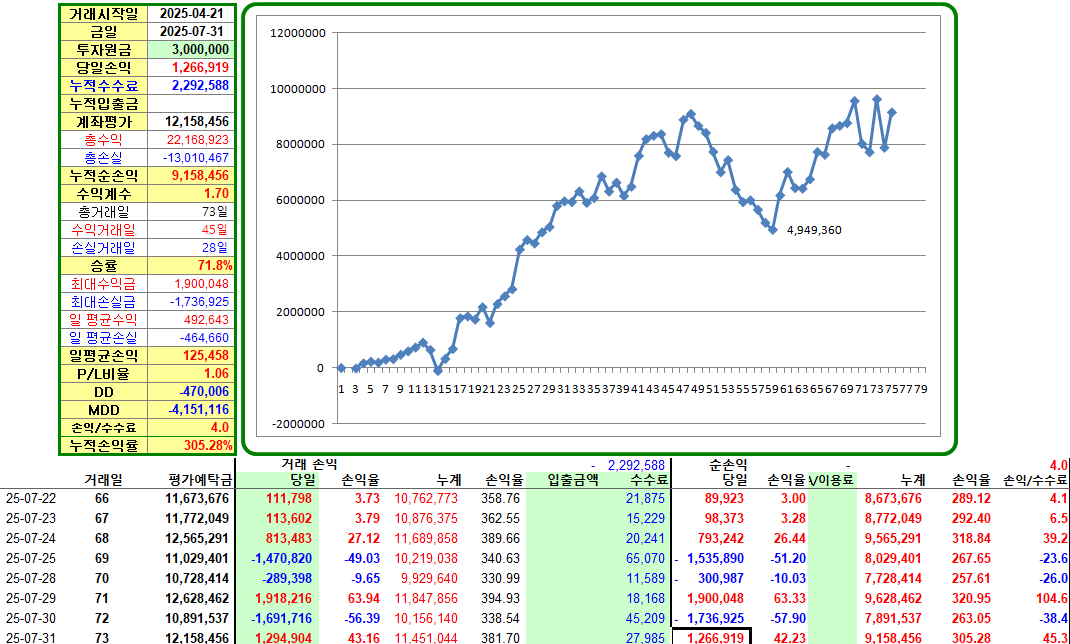Click the 수수료 cell 27,985

644,639
